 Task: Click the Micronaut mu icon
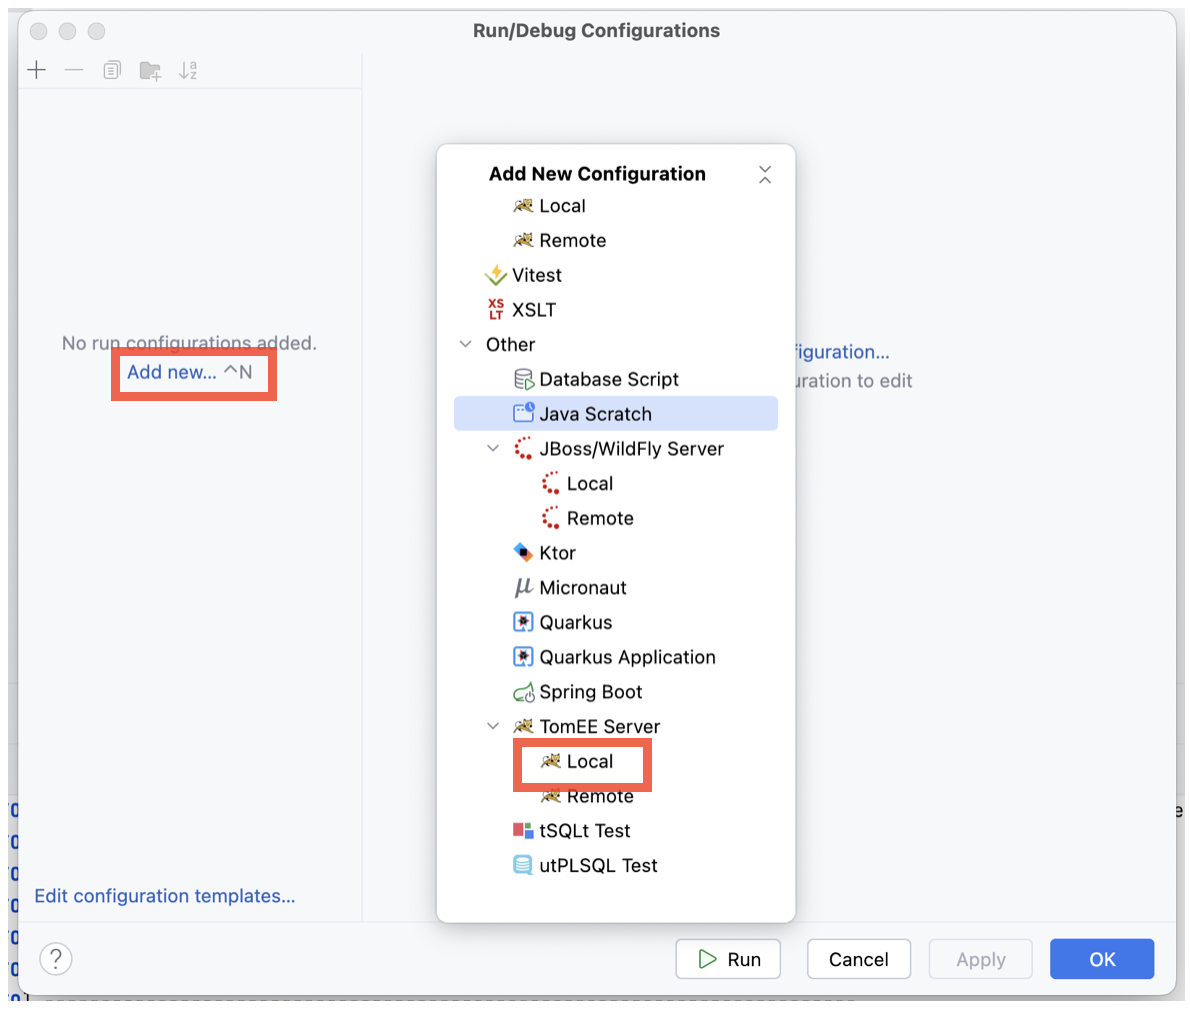[x=524, y=587]
